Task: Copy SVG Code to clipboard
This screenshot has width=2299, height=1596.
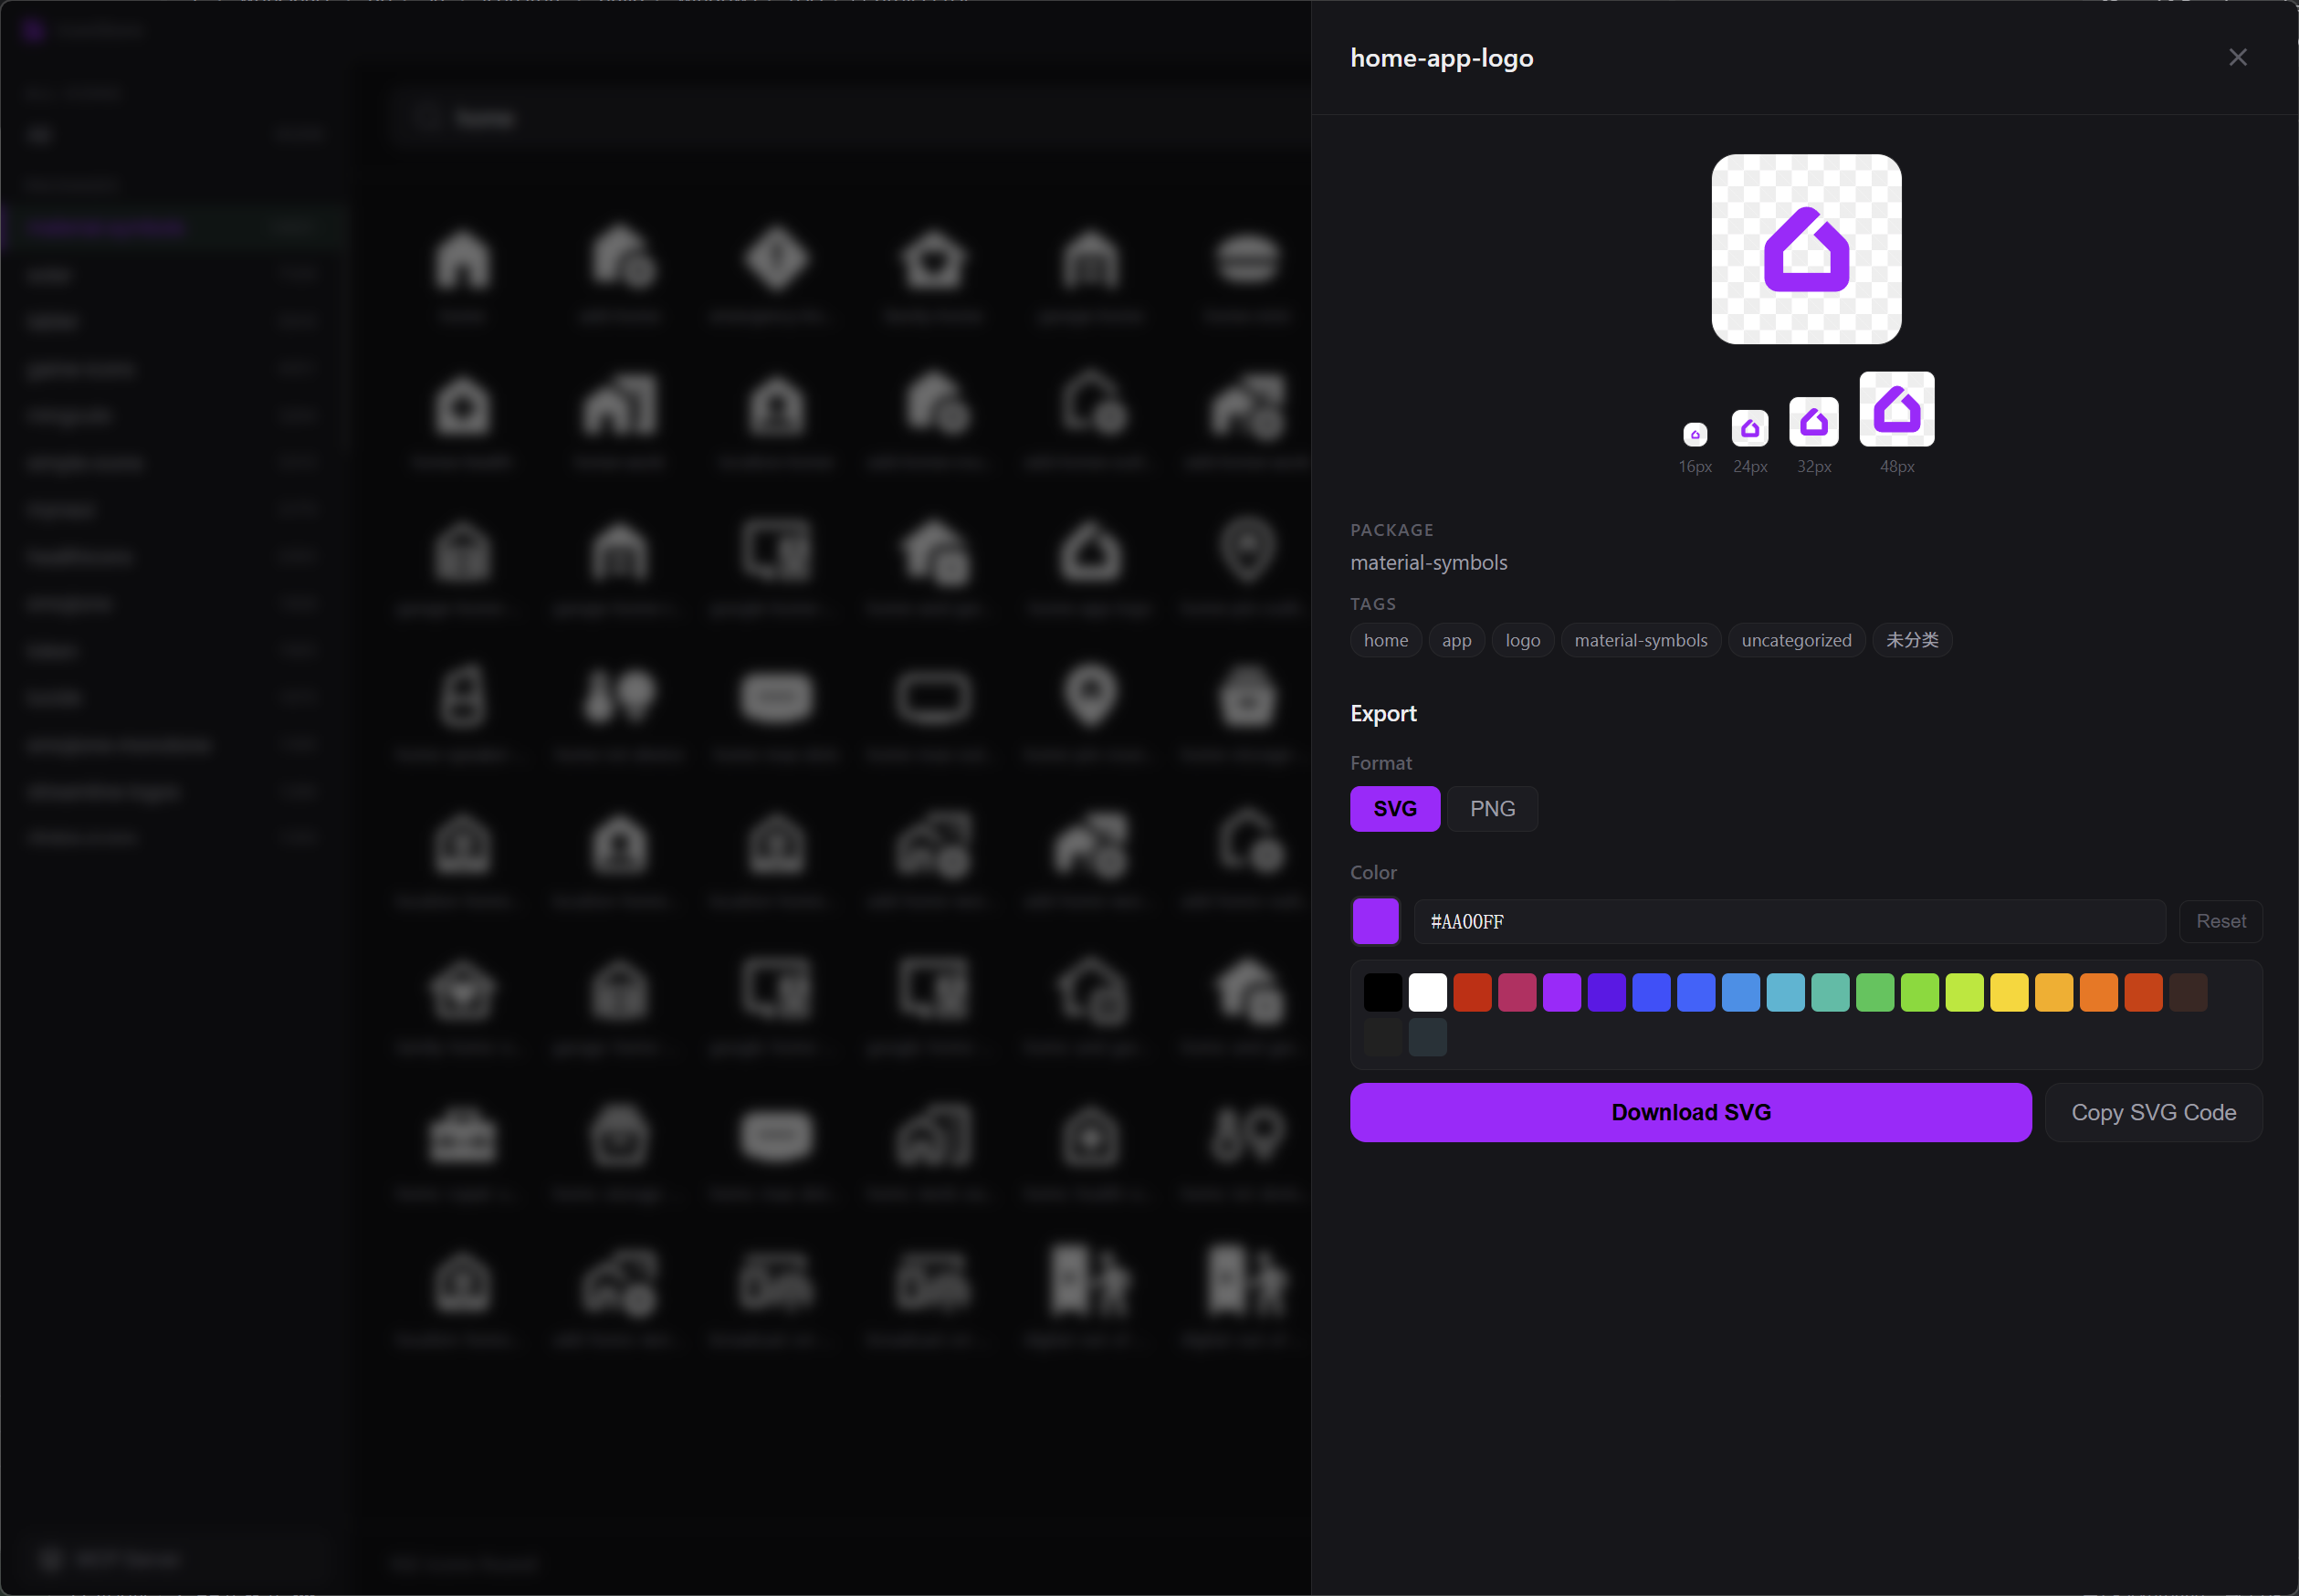Action: [x=2153, y=1112]
